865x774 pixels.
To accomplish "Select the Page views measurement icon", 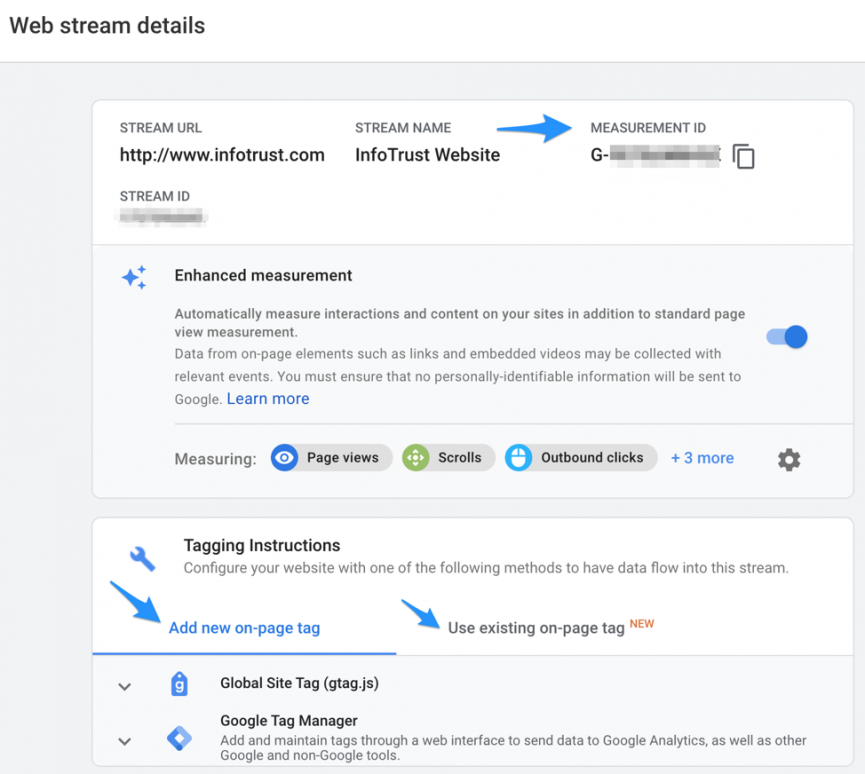I will pos(284,457).
